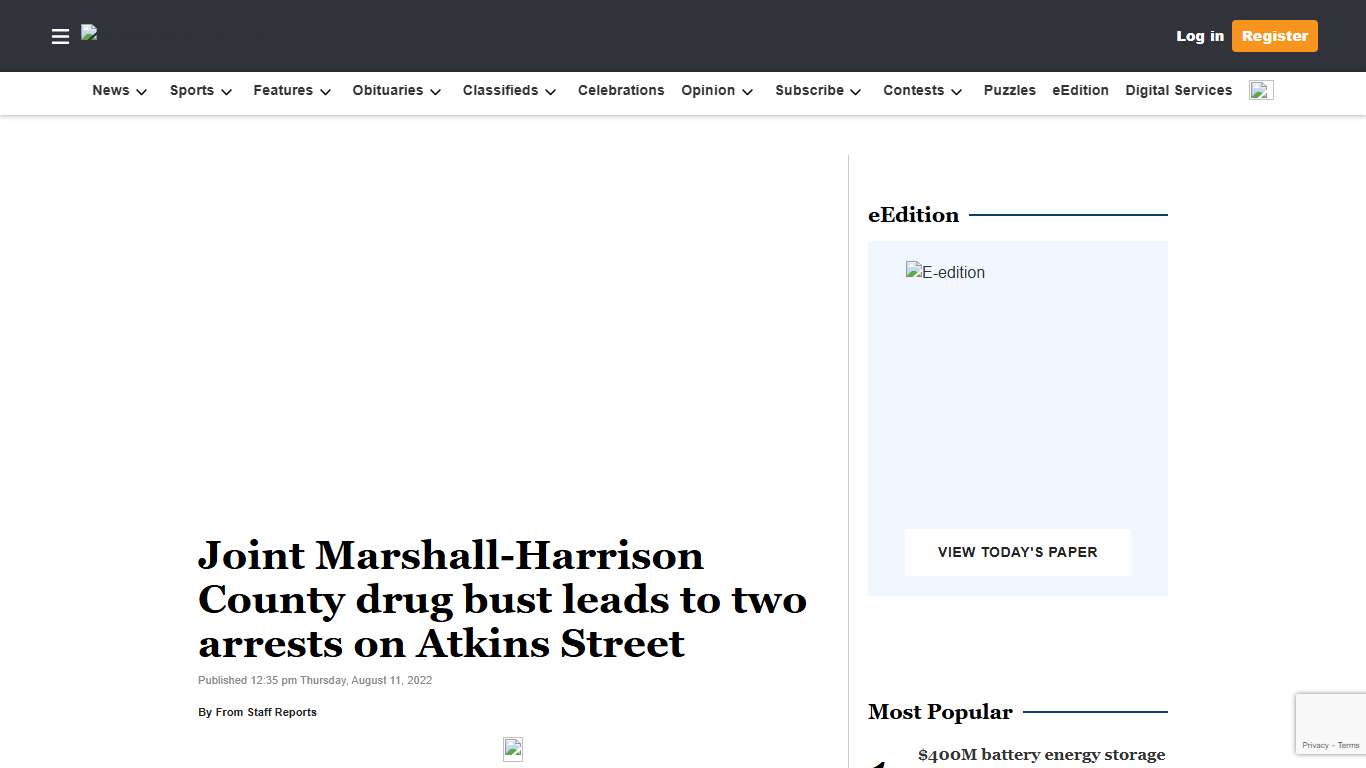Expand the News dropdown

pos(119,90)
